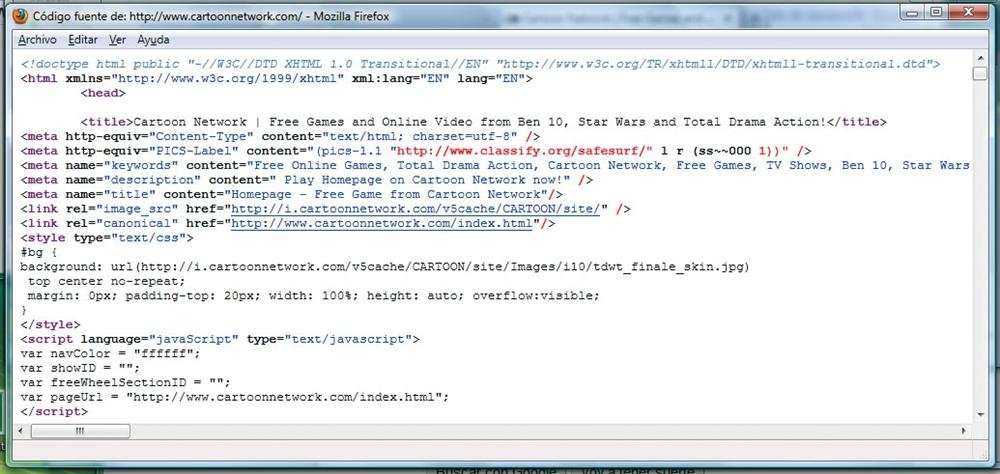Click the var pageUrl line
The image size is (1000, 474).
(235, 397)
